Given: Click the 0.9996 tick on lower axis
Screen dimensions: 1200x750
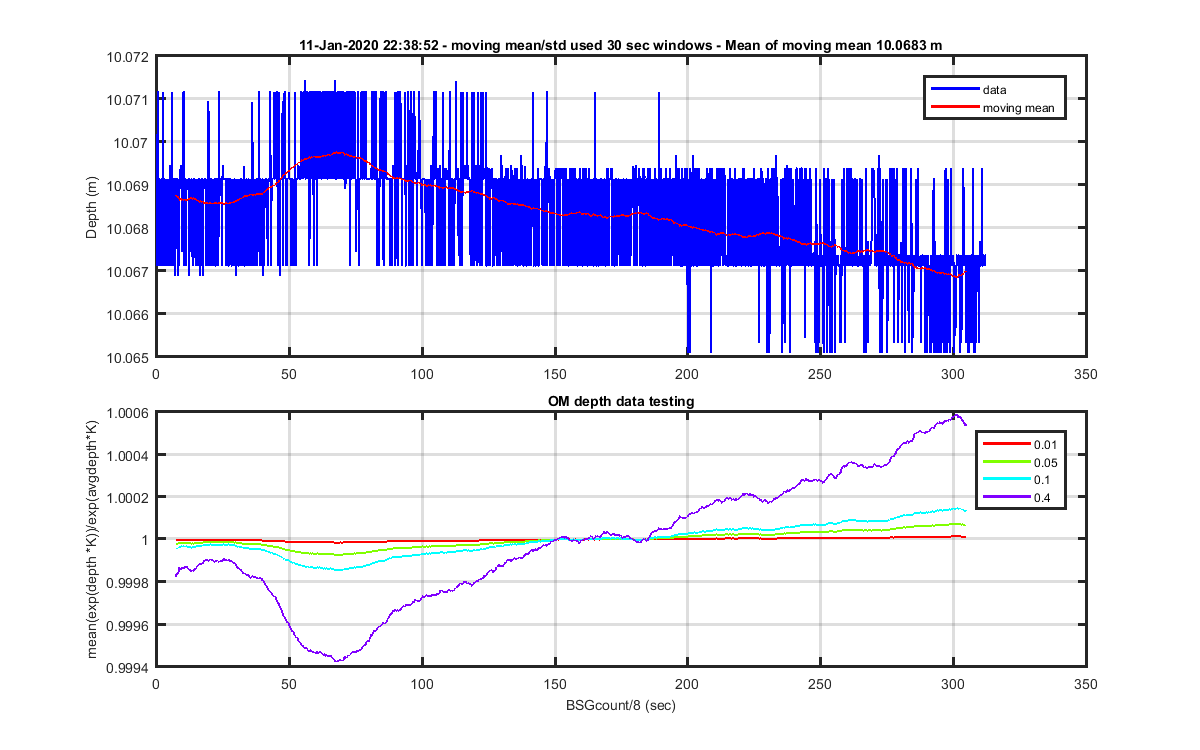Looking at the screenshot, I should coord(128,624).
